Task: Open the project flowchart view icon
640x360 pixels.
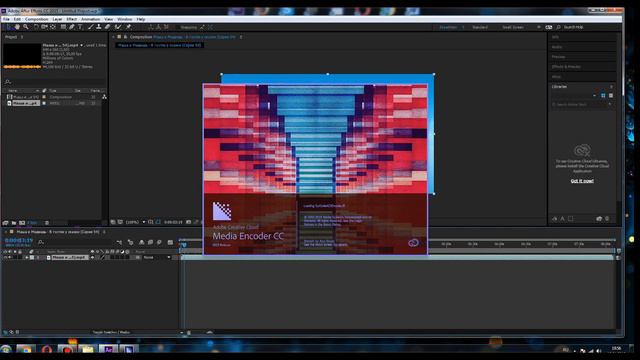Action: 104,97
